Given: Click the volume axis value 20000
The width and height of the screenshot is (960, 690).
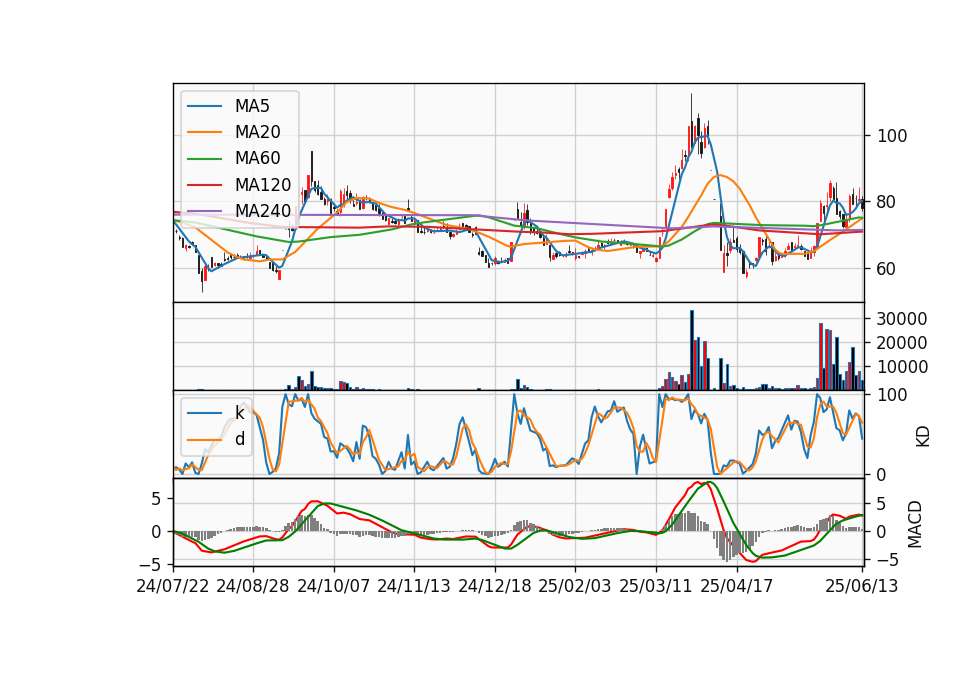Looking at the screenshot, I should click(902, 343).
